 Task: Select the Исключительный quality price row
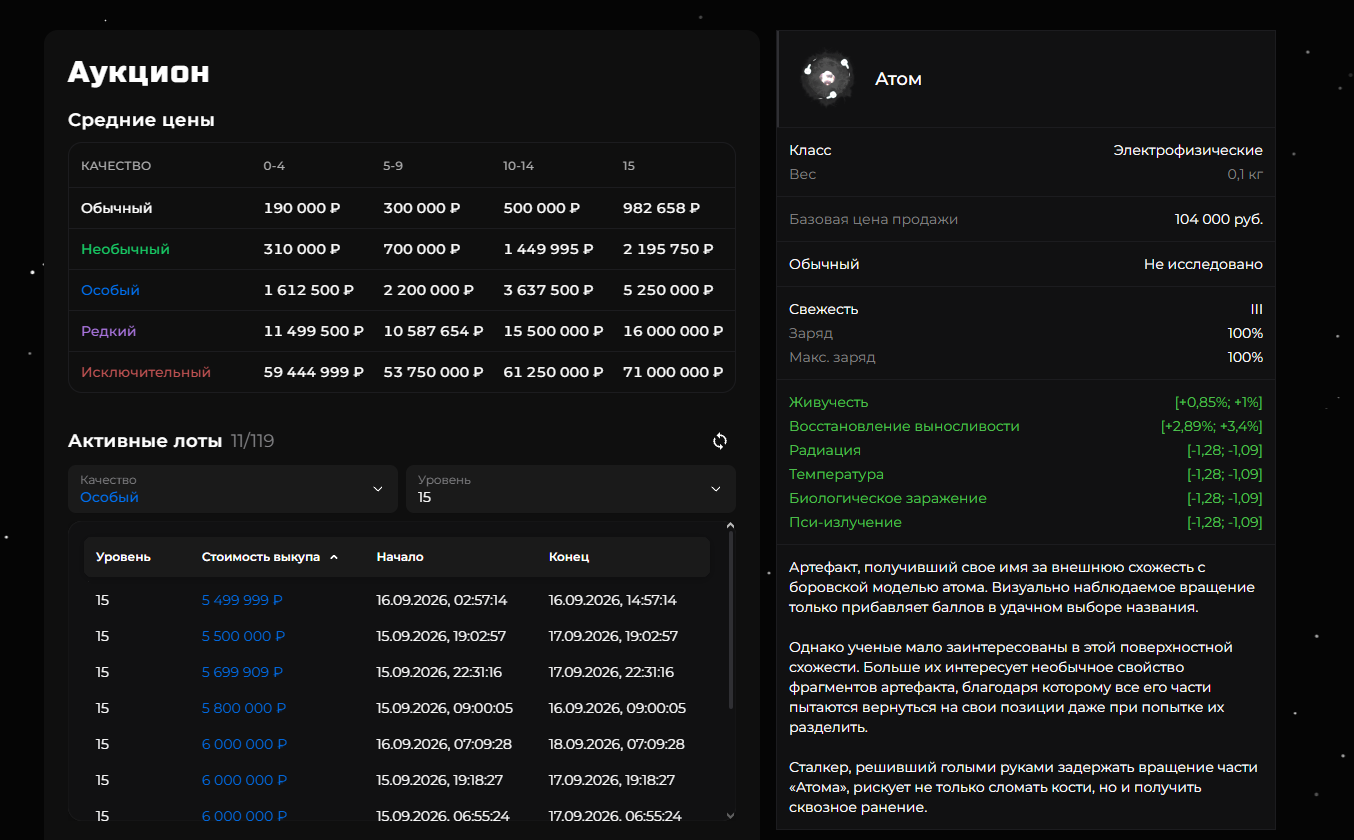402,372
